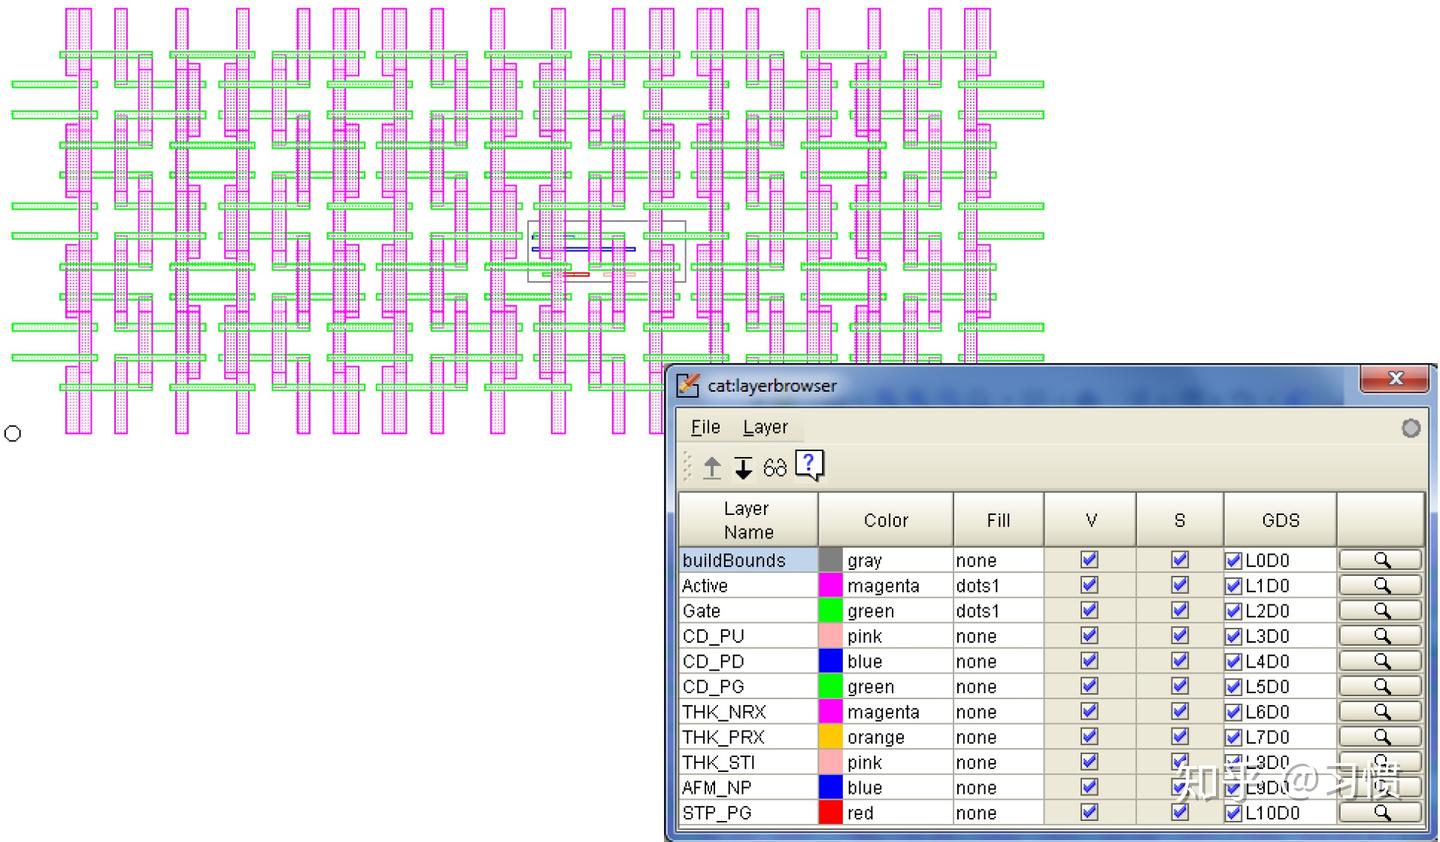Click the up arrow icon in layerbrowser toolbar
This screenshot has height=842, width=1440.
710,467
